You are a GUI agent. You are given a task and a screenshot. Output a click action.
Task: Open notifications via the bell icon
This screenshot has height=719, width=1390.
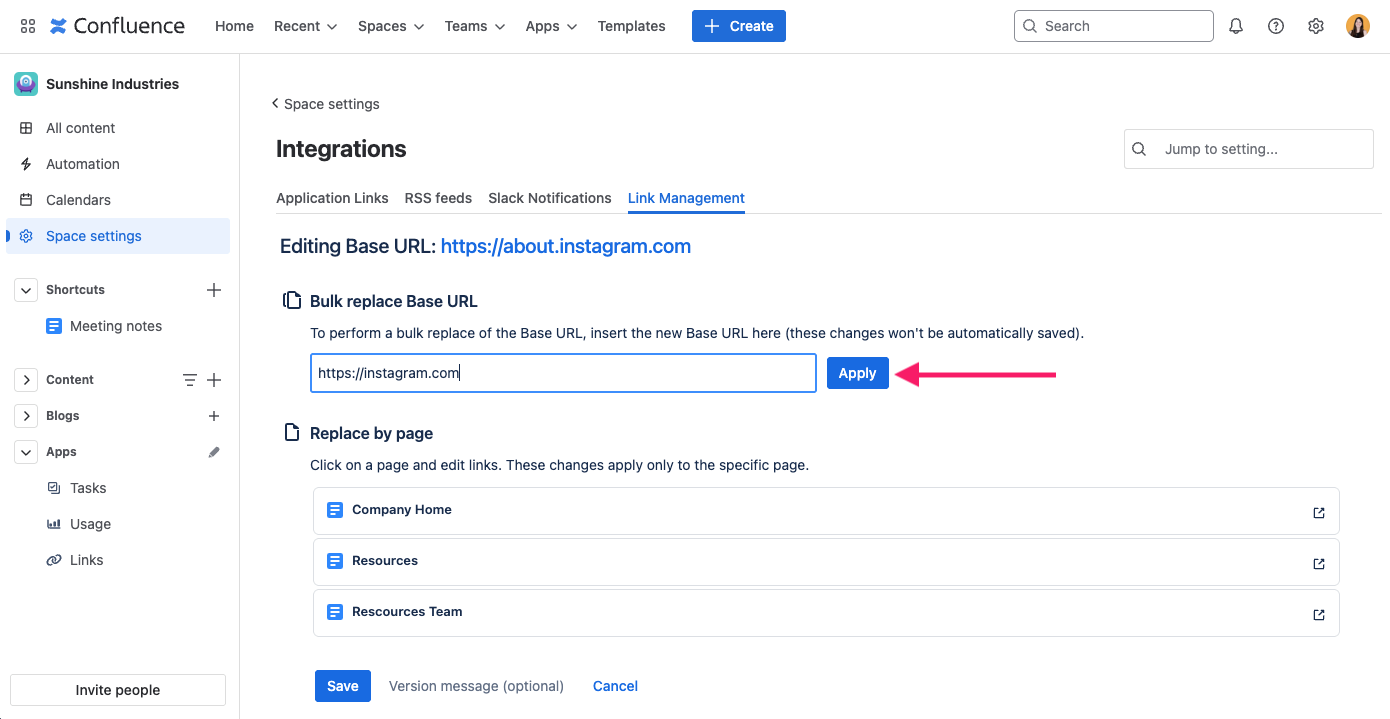coord(1235,25)
